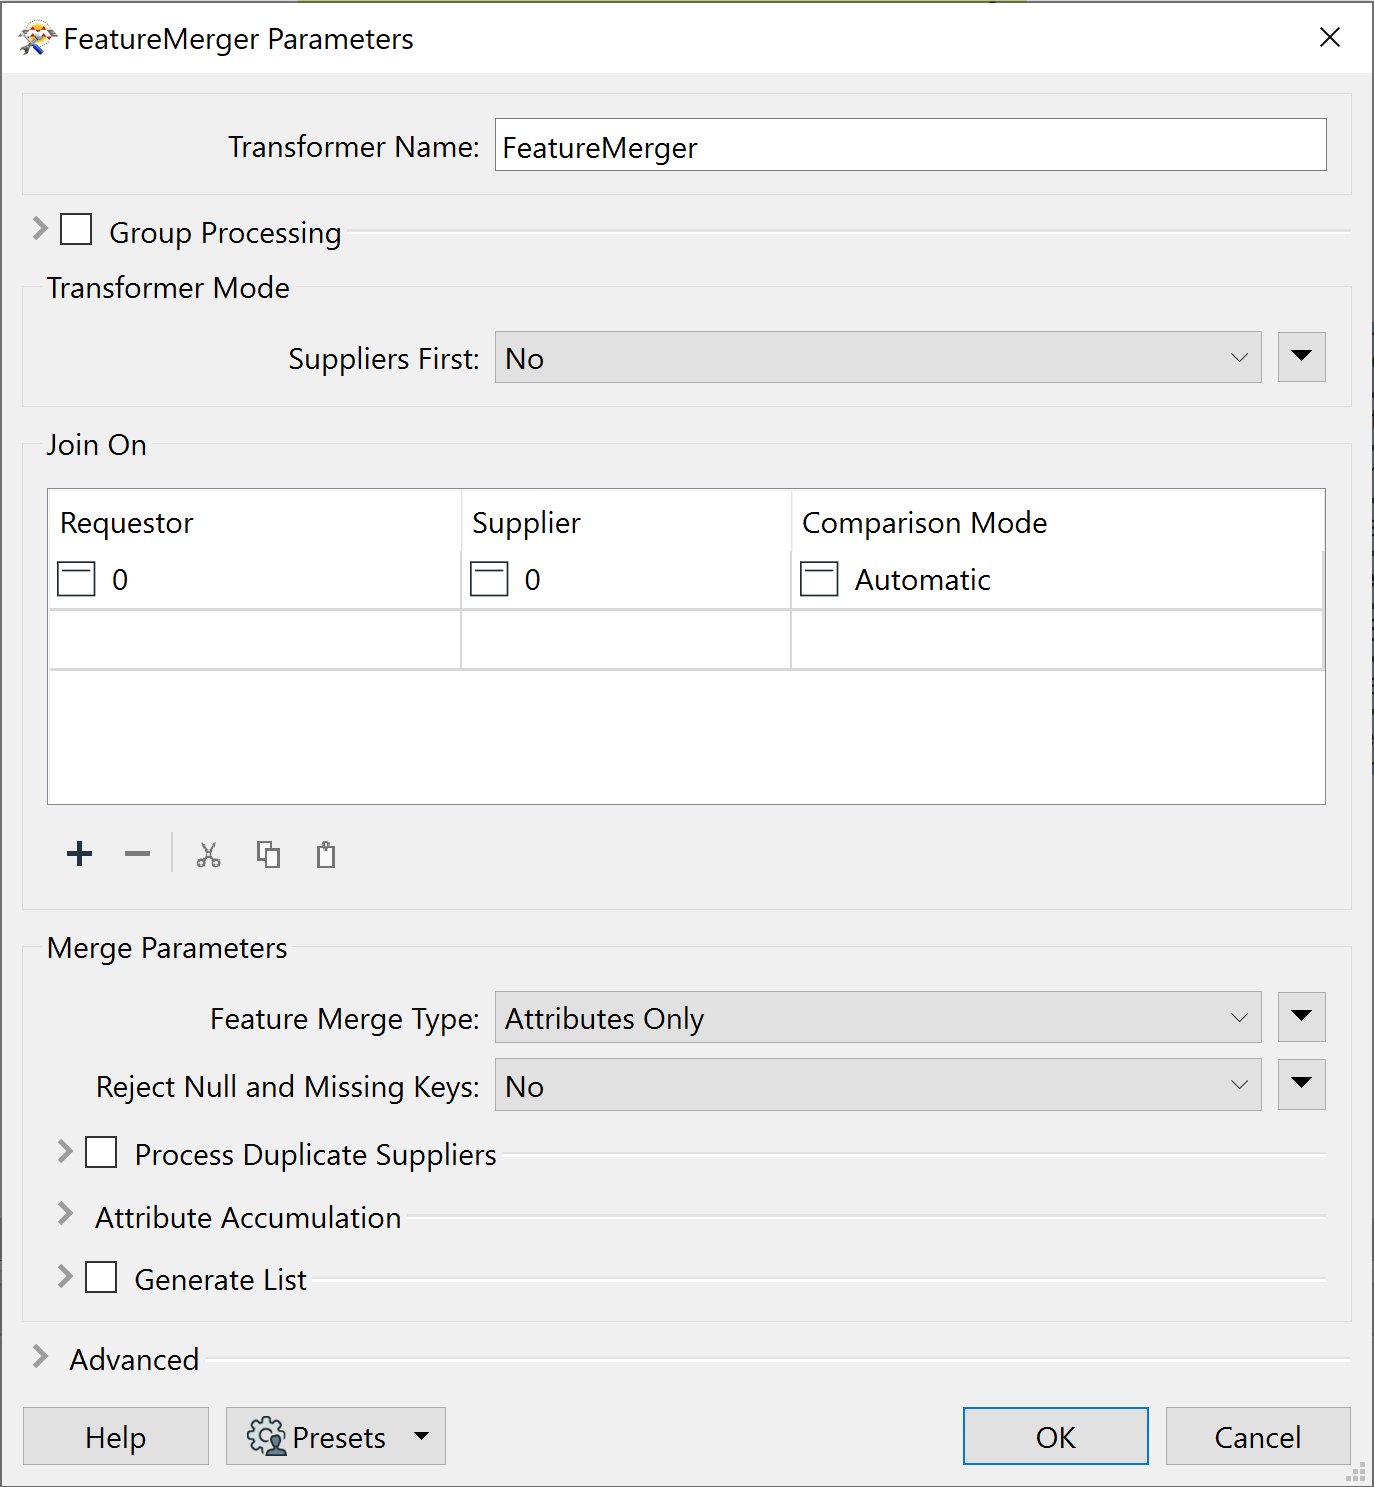Enable the Group Processing checkbox
The image size is (1374, 1487).
[x=76, y=229]
